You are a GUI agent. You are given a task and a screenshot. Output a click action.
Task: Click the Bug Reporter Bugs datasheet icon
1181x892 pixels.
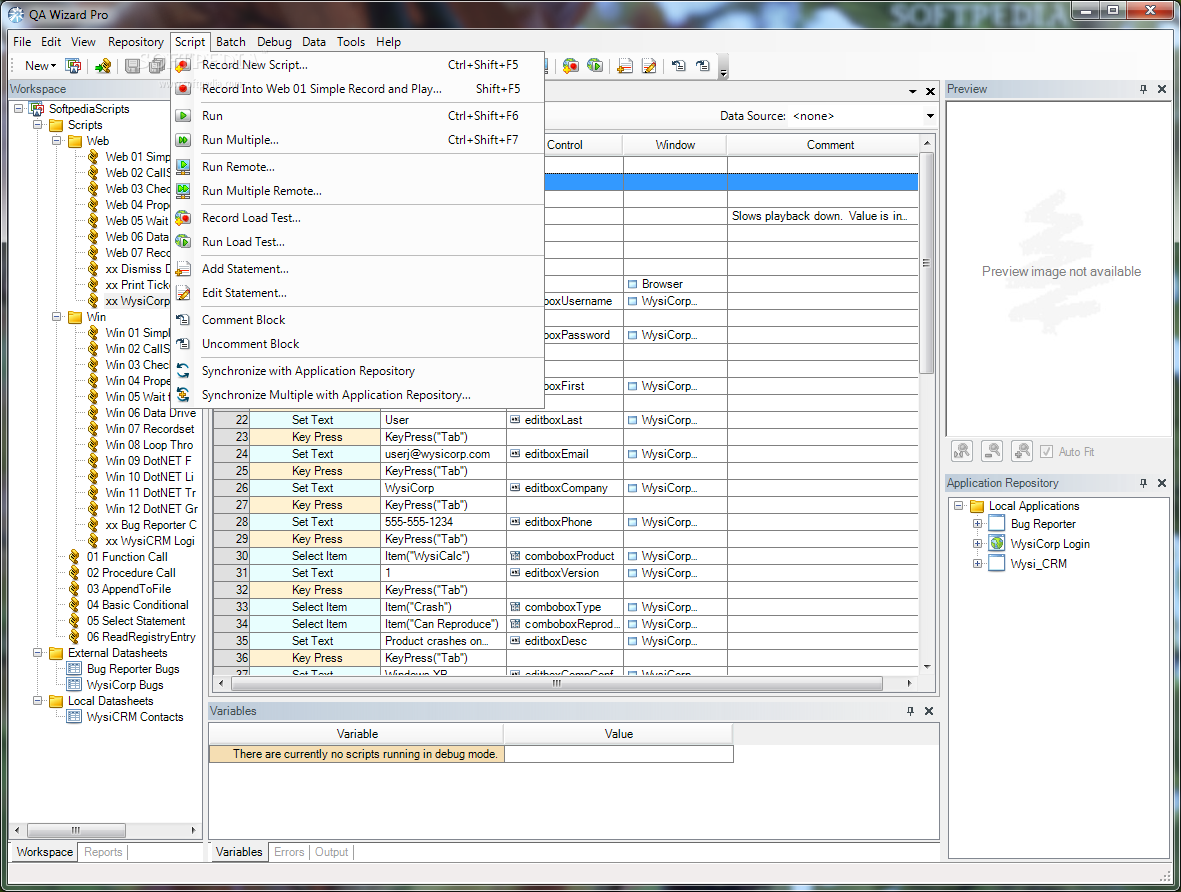74,669
